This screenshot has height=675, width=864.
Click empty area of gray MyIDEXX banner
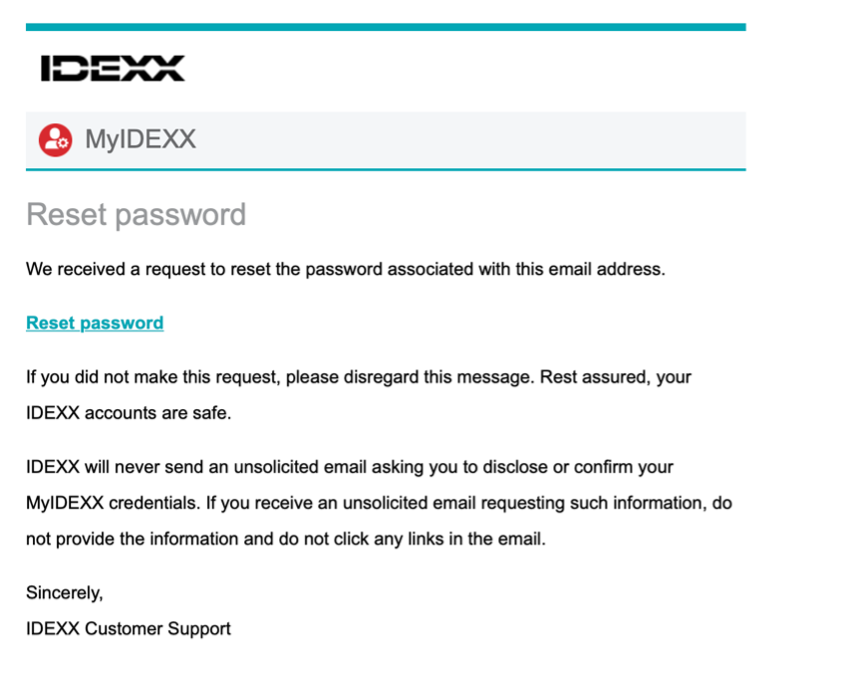pos(468,140)
